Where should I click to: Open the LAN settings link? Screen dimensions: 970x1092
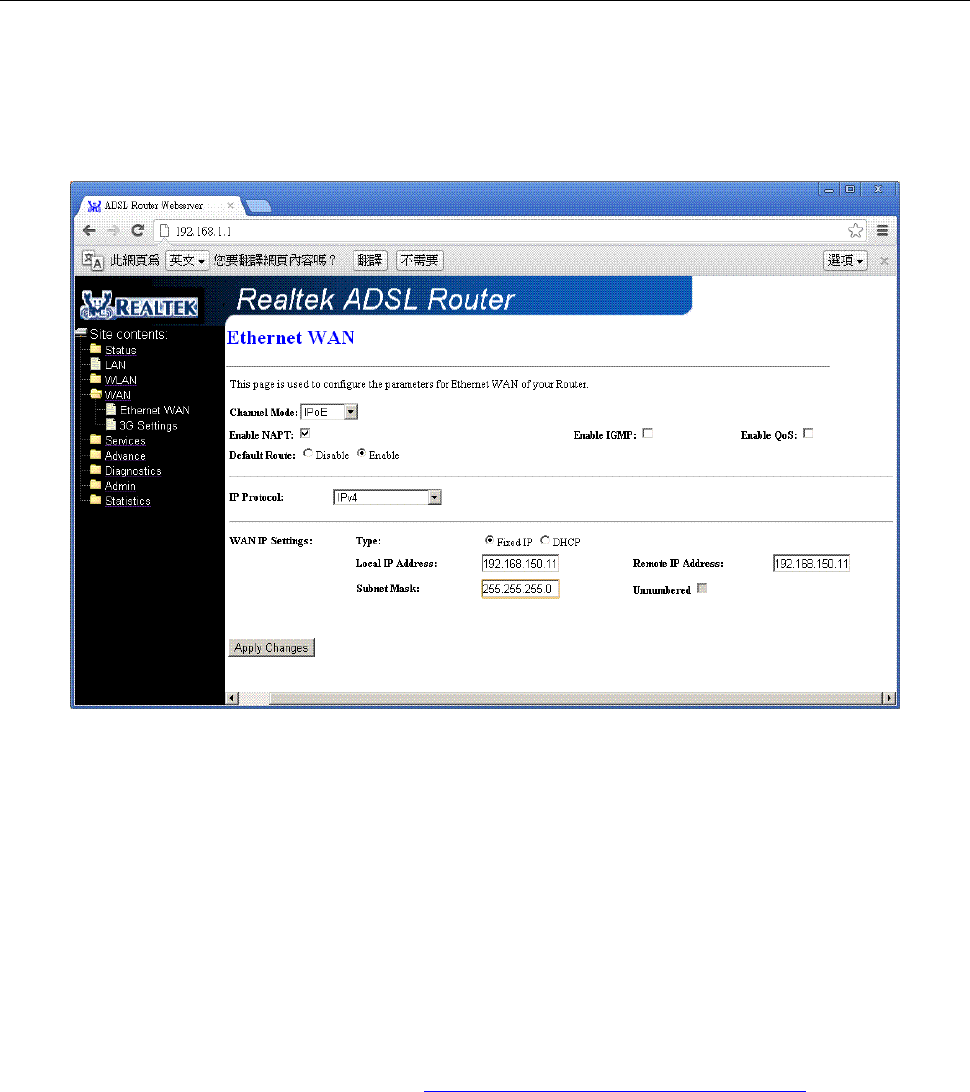tap(116, 365)
